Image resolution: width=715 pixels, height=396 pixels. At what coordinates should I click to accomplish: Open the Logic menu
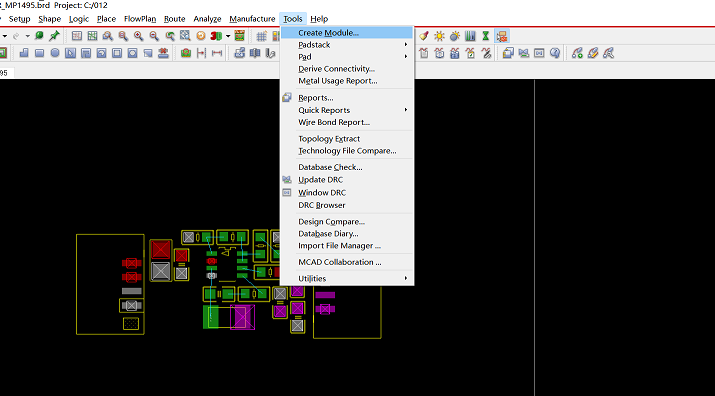tap(79, 19)
